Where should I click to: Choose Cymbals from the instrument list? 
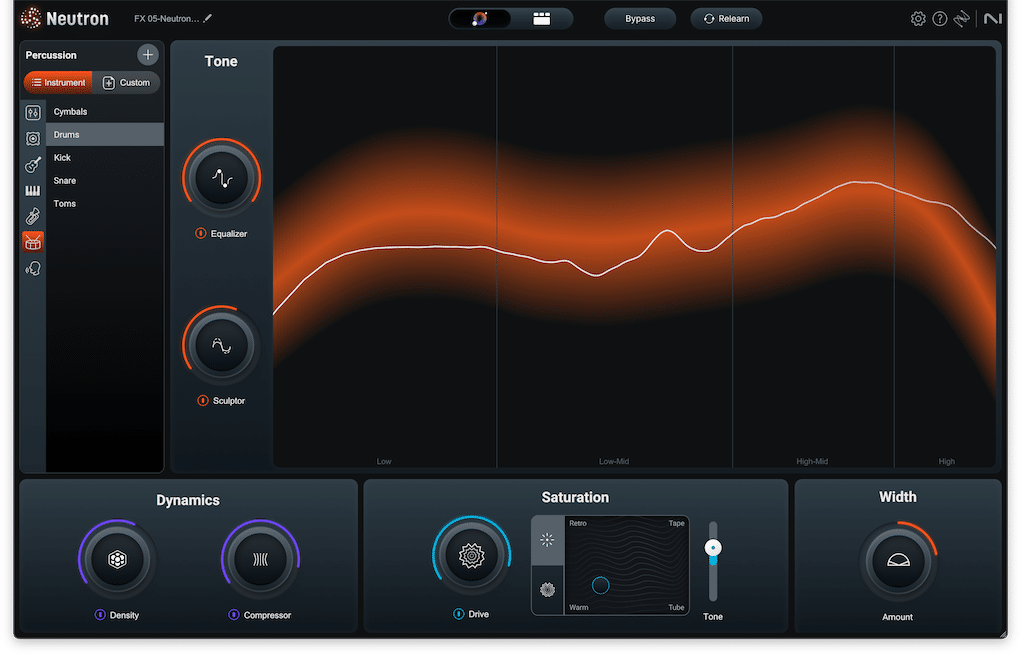click(104, 112)
